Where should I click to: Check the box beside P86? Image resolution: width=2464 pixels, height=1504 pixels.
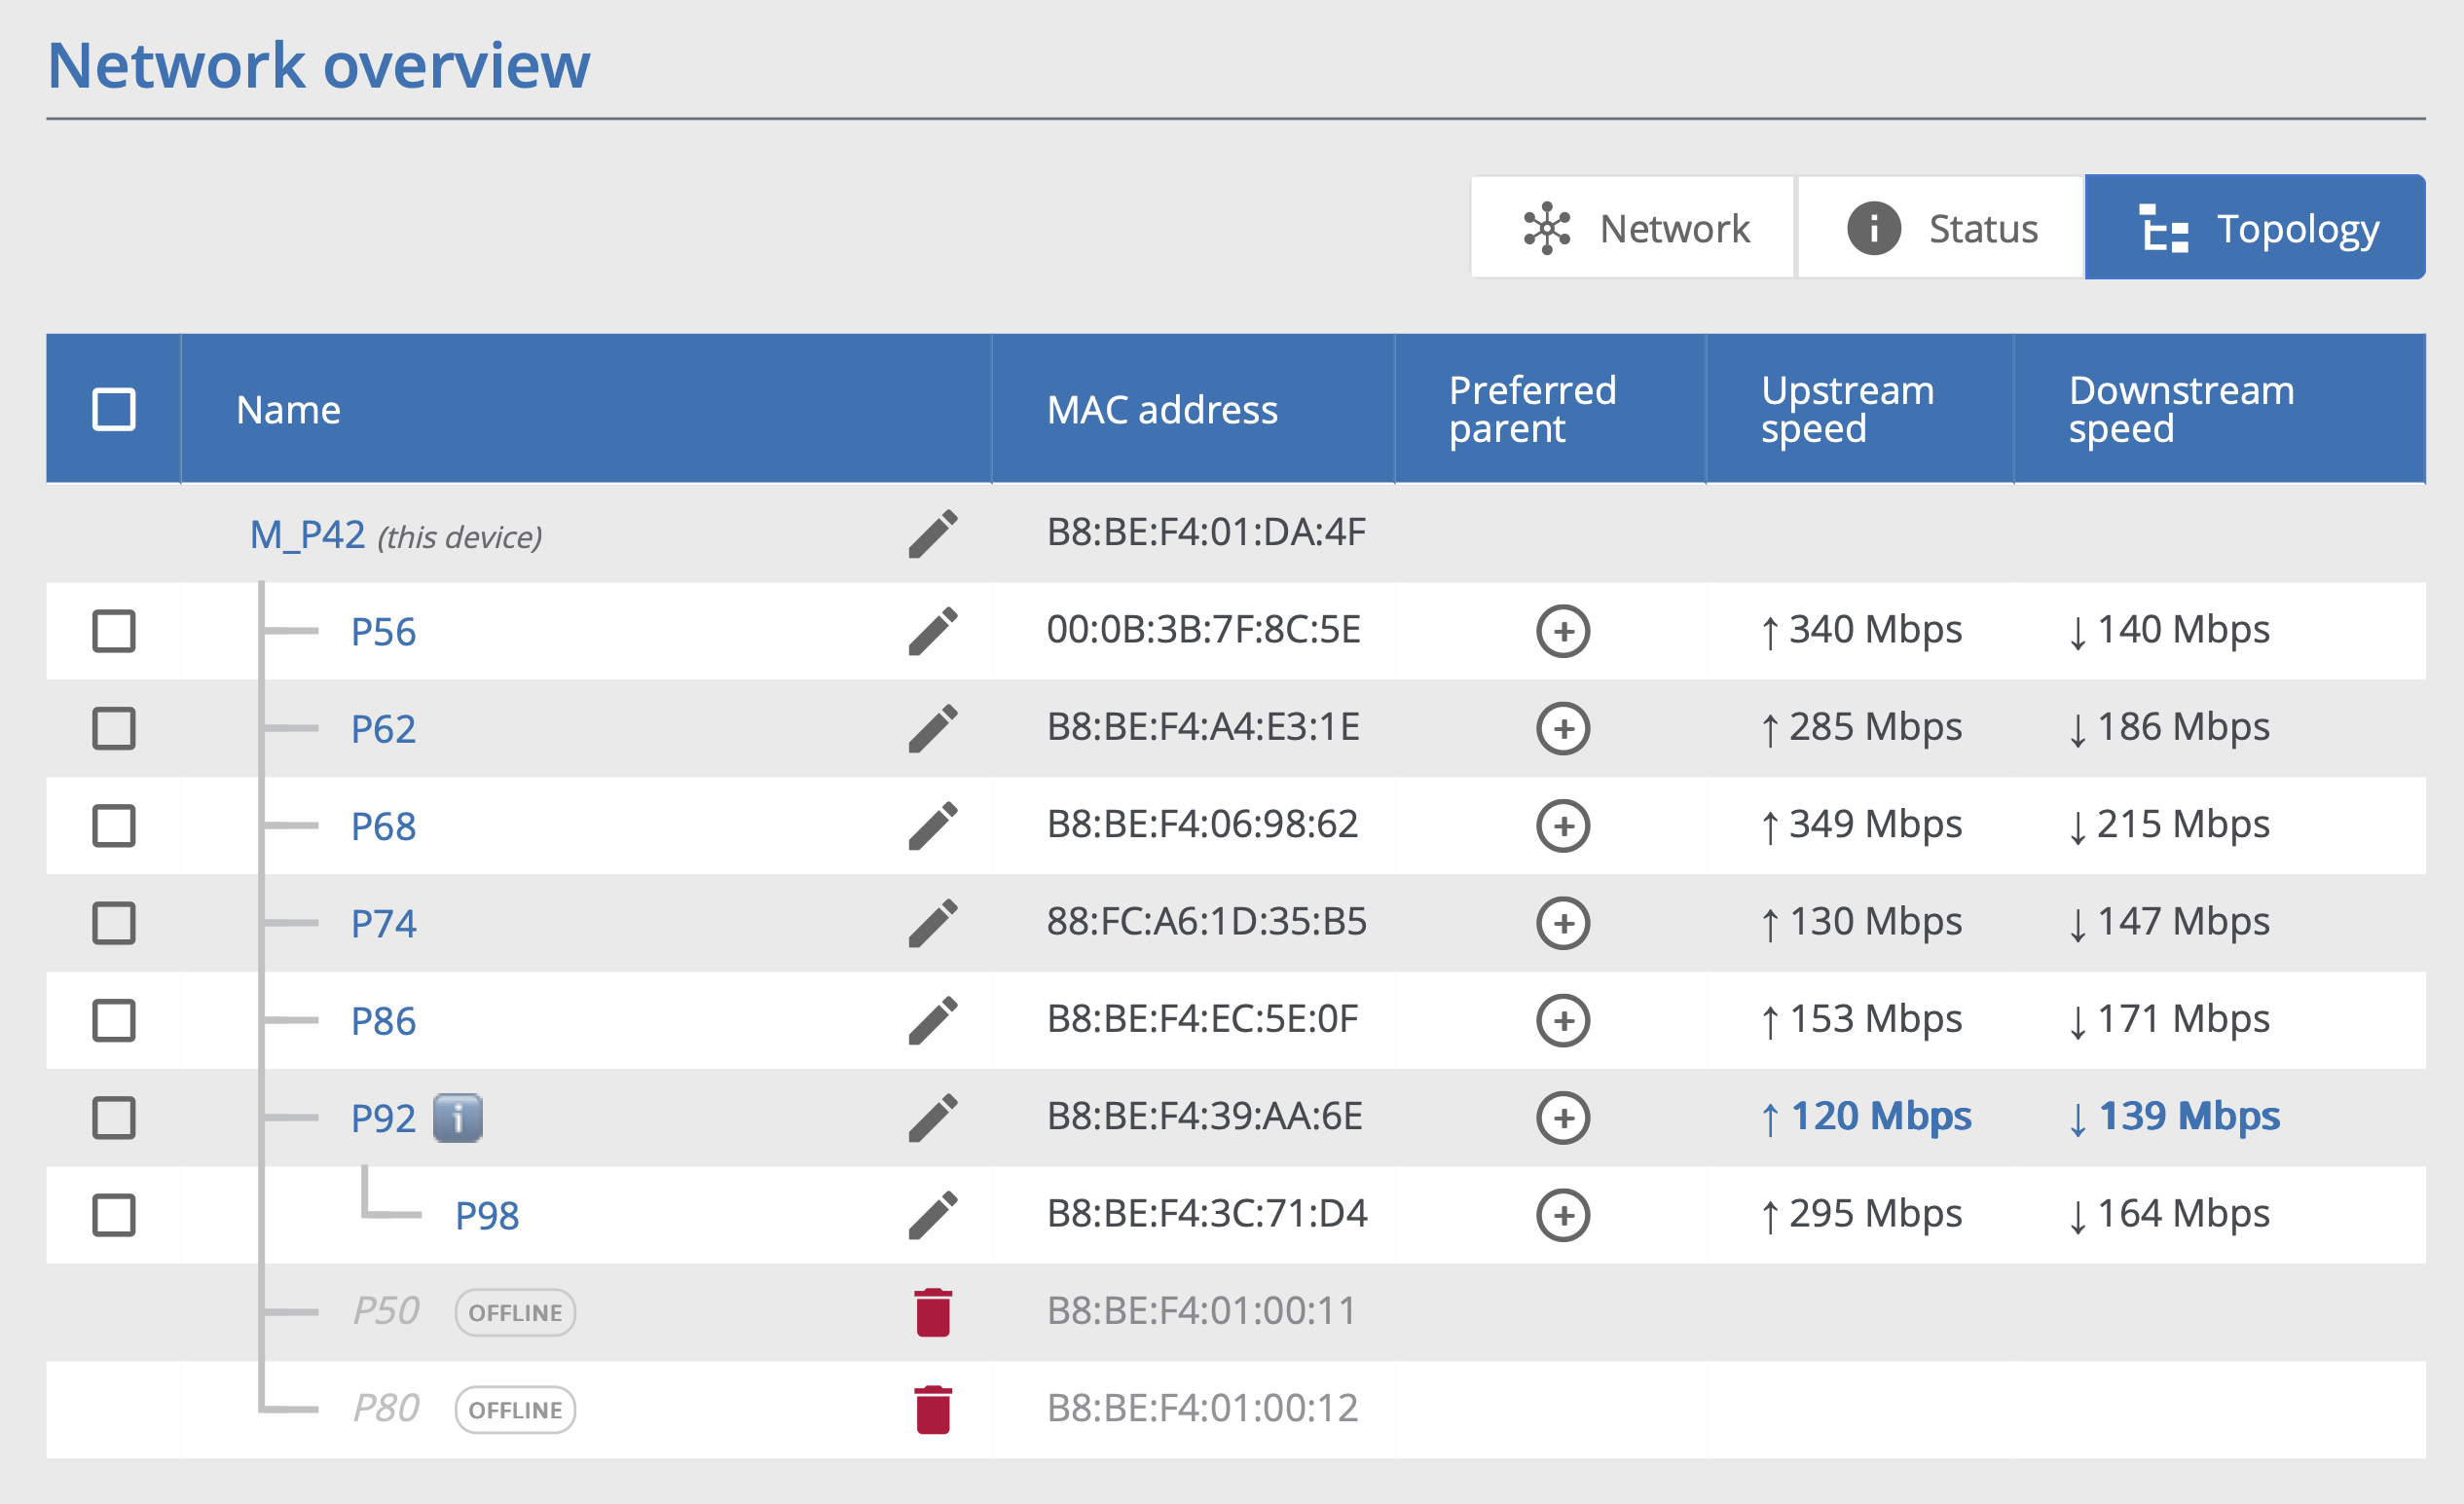tap(114, 1020)
